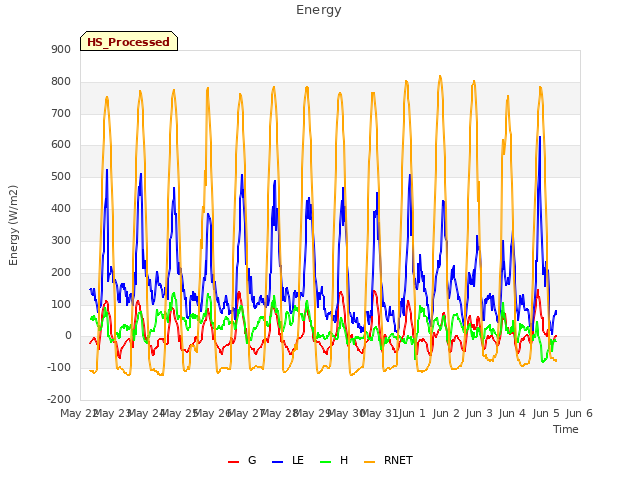Viewport: 640px width, 480px height.
Task: Toggle the G series in legend
Action: coord(242,460)
